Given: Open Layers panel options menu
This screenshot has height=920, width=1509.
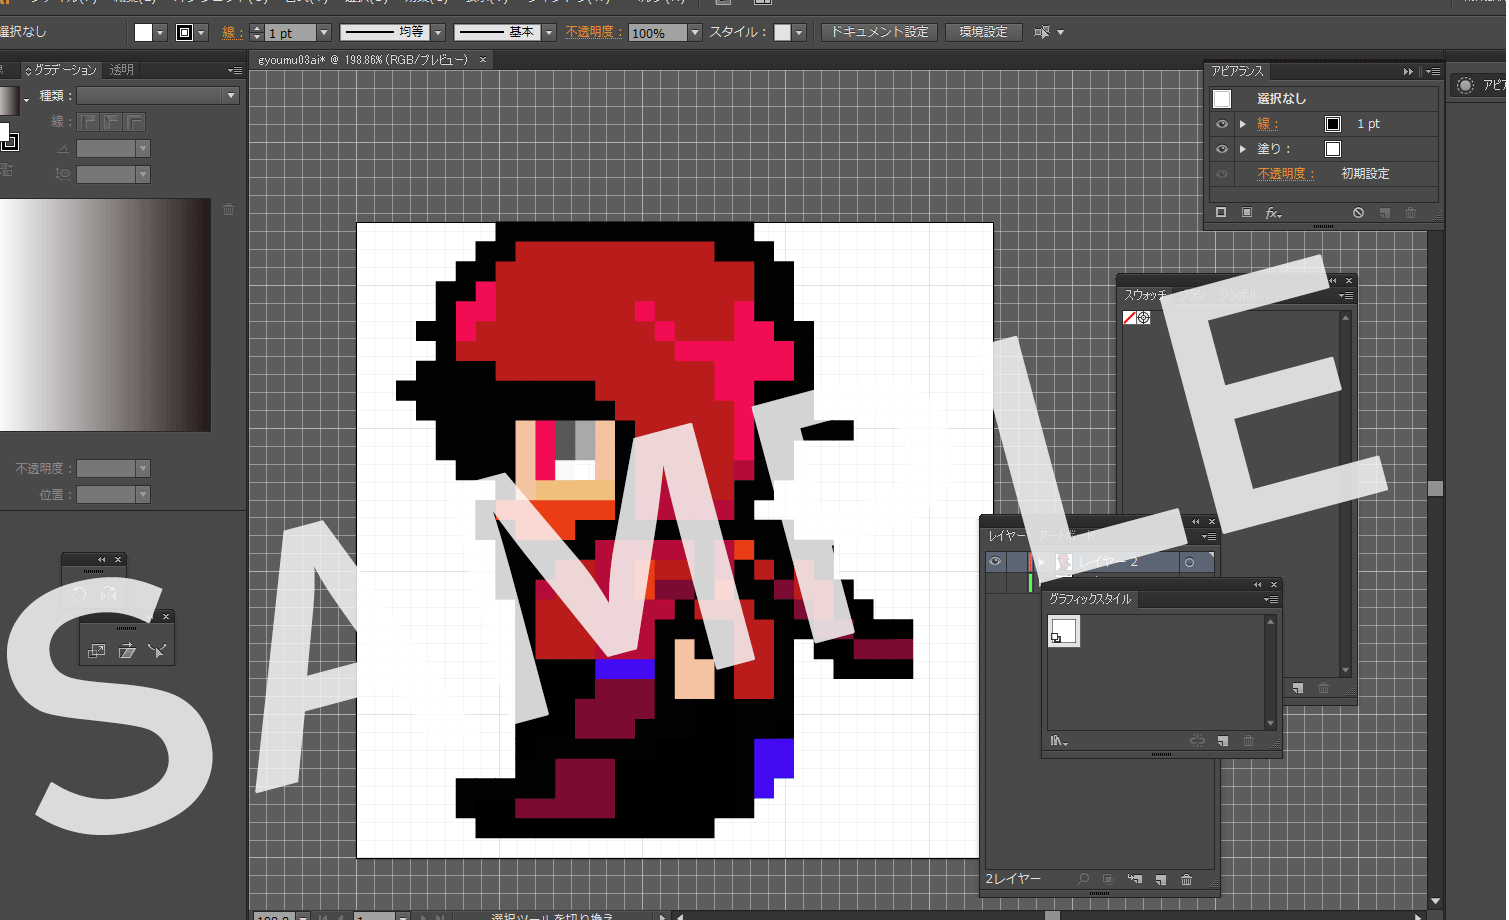Looking at the screenshot, I should (1209, 537).
